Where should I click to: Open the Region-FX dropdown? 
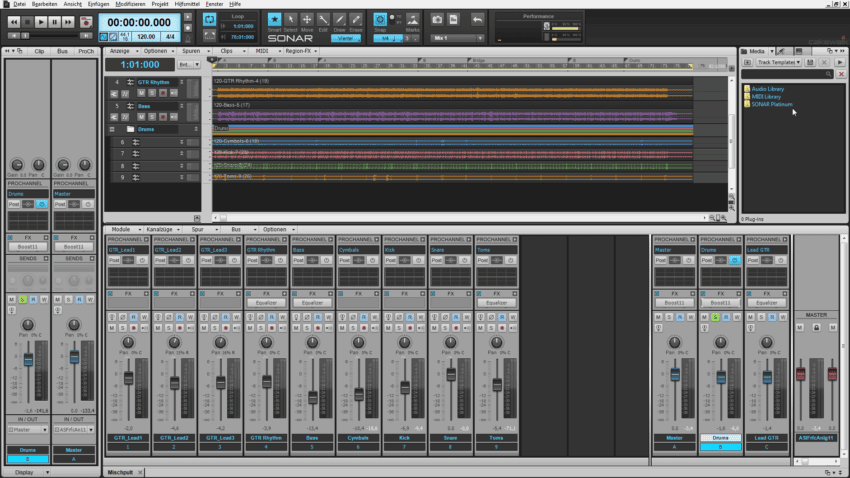coord(301,51)
